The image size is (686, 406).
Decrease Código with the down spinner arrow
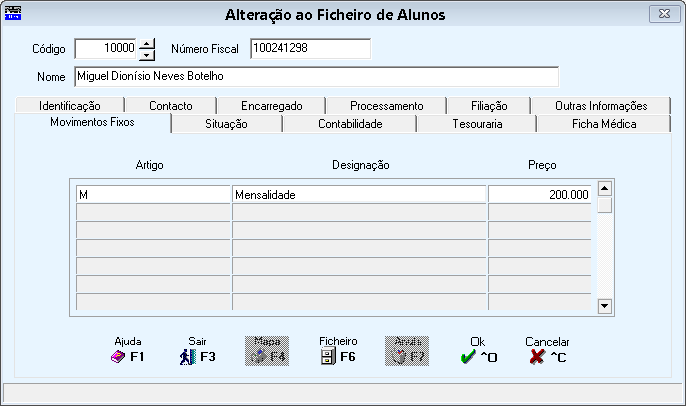tap(147, 54)
